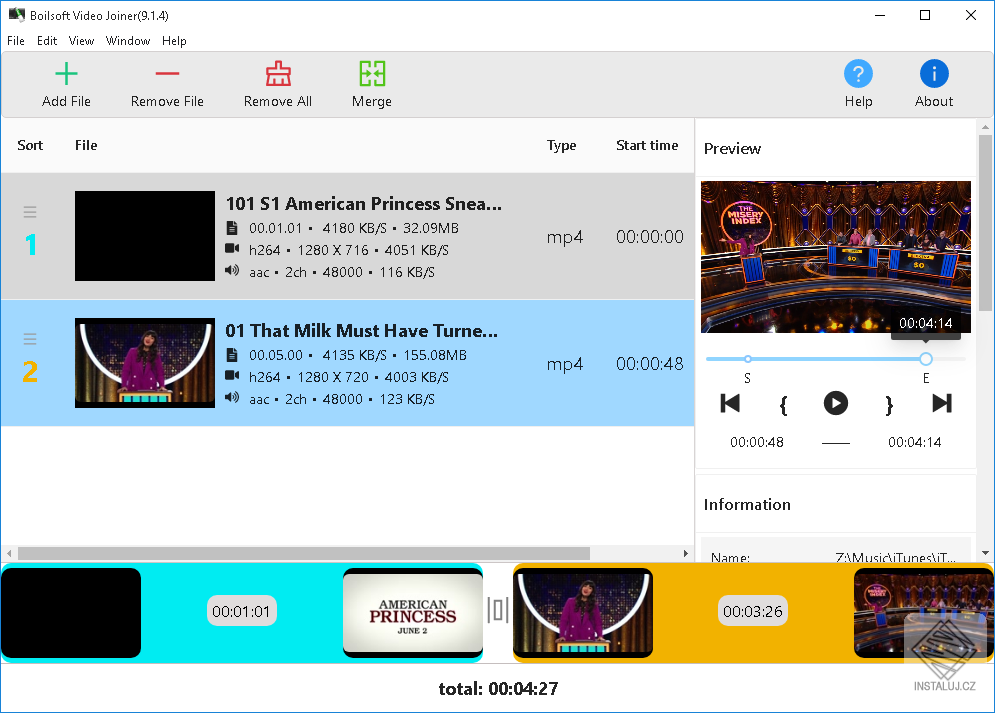
Task: Click the audio speaker icon in row 2
Action: [232, 398]
